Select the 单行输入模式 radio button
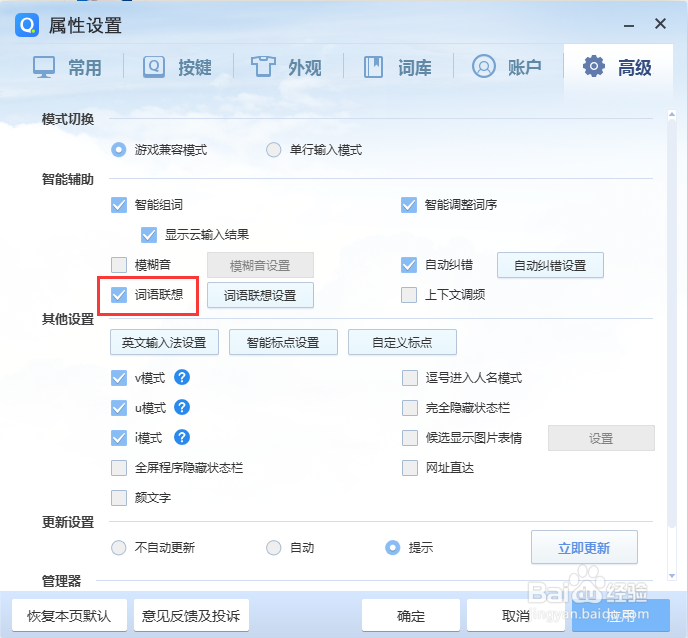Viewport: 688px width, 638px height. [273, 150]
